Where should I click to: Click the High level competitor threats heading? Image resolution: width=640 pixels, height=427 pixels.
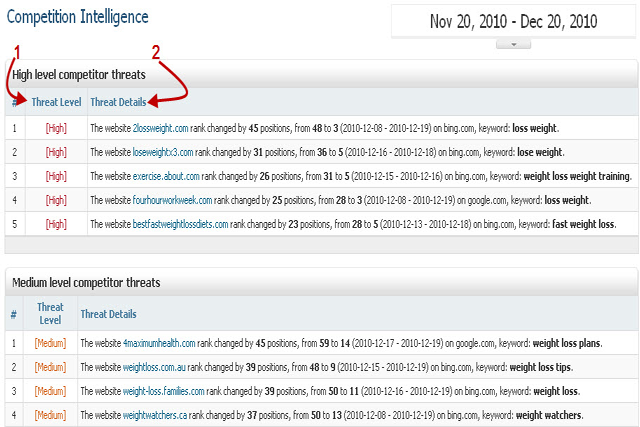pyautogui.click(x=79, y=74)
